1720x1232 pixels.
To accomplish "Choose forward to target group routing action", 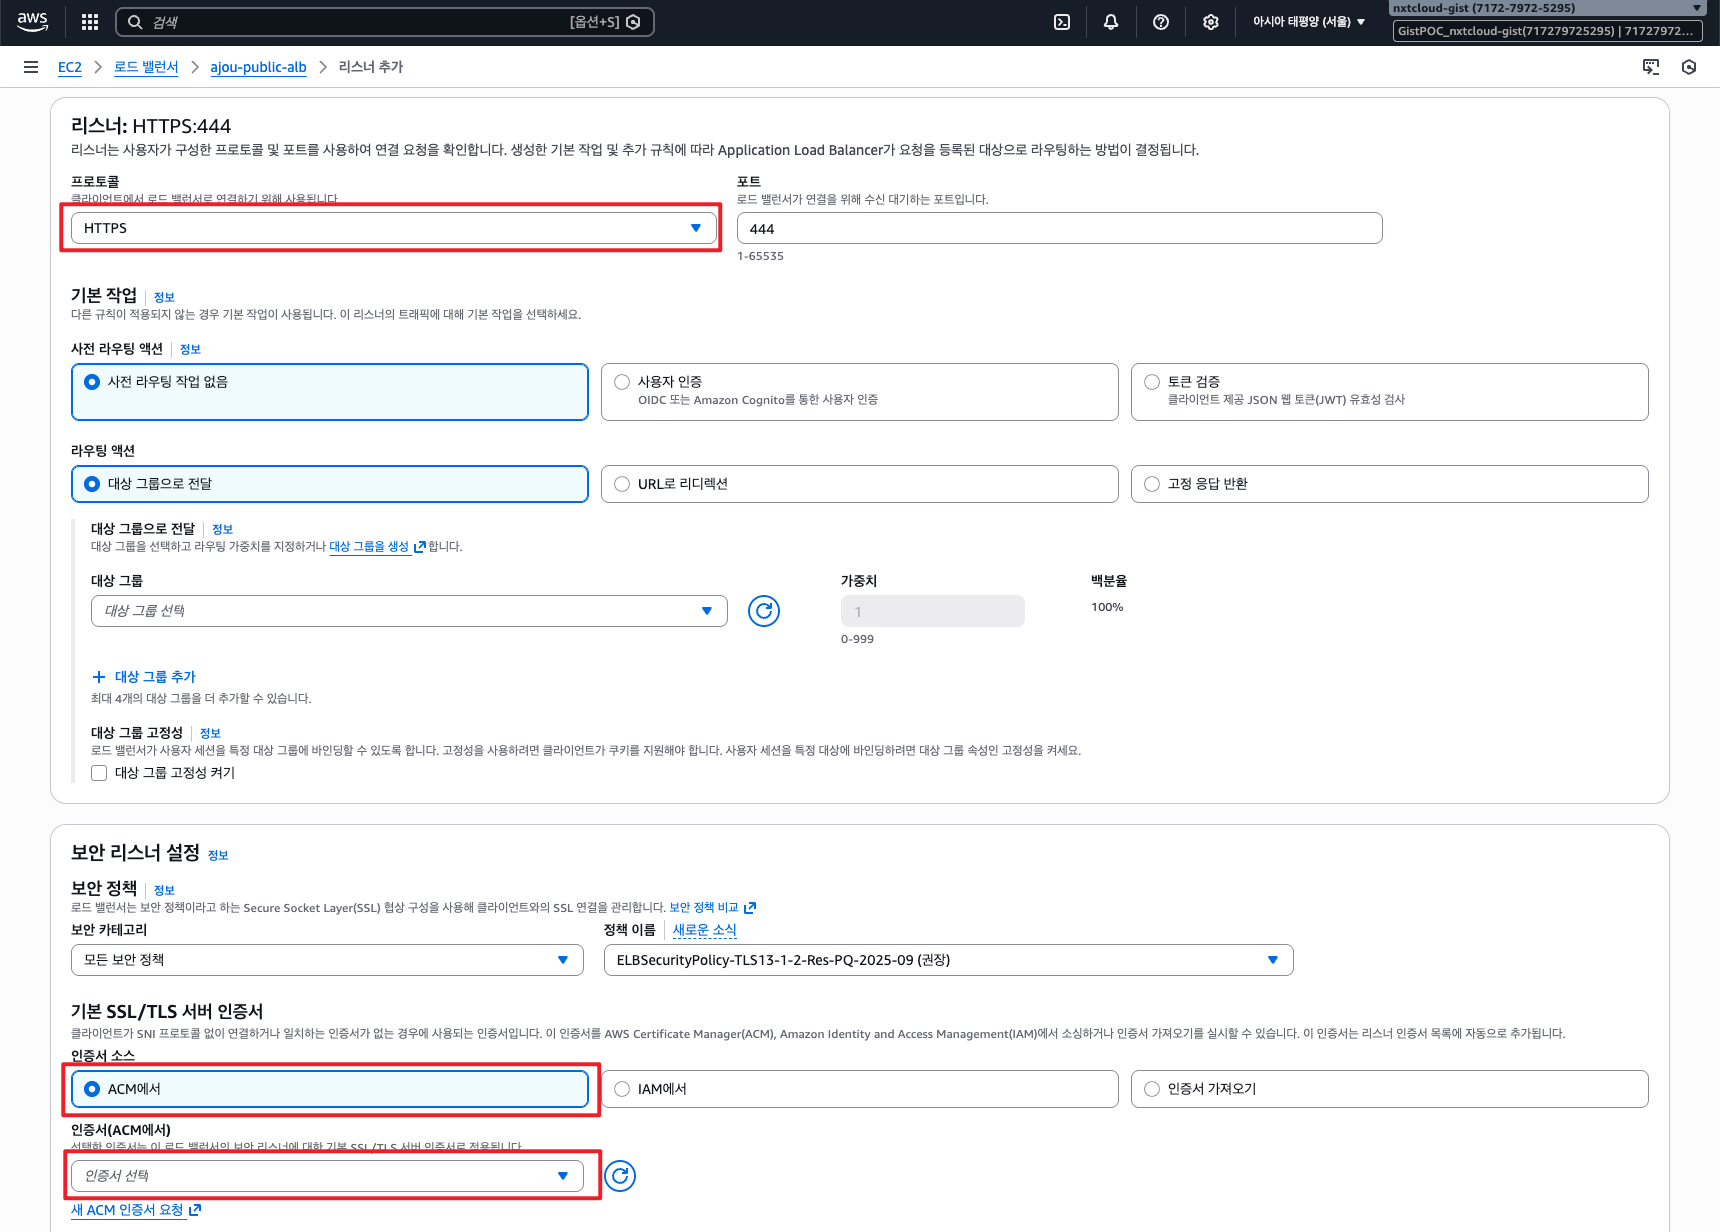I will (92, 484).
